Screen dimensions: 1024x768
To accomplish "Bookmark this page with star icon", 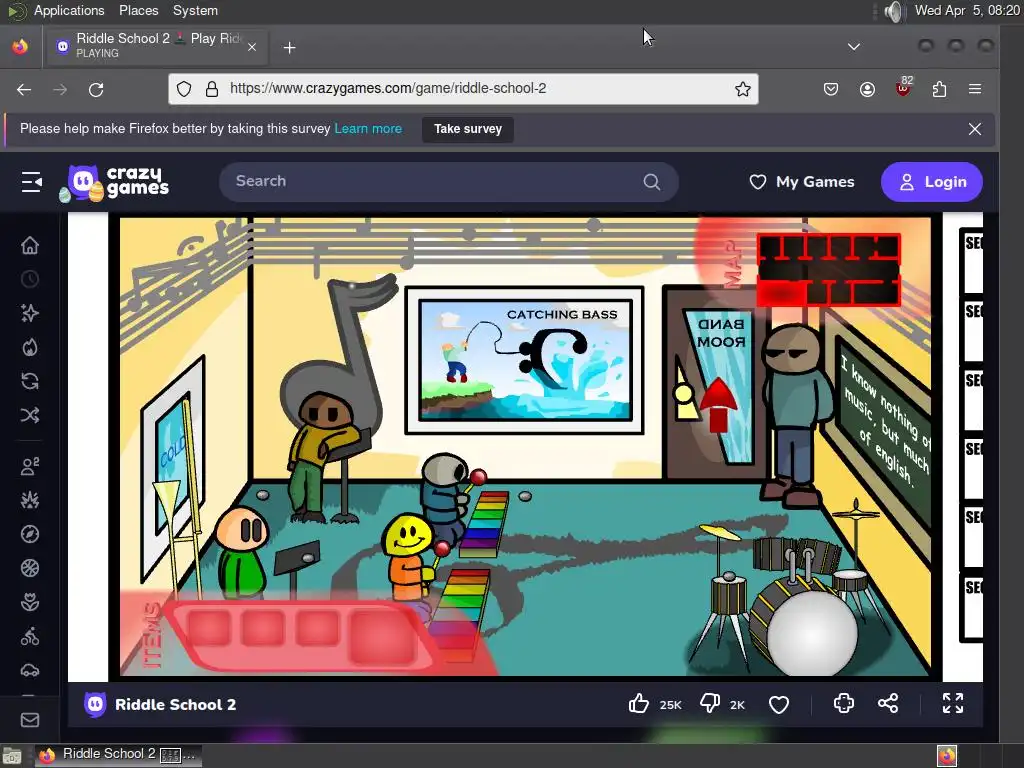I will tap(742, 89).
